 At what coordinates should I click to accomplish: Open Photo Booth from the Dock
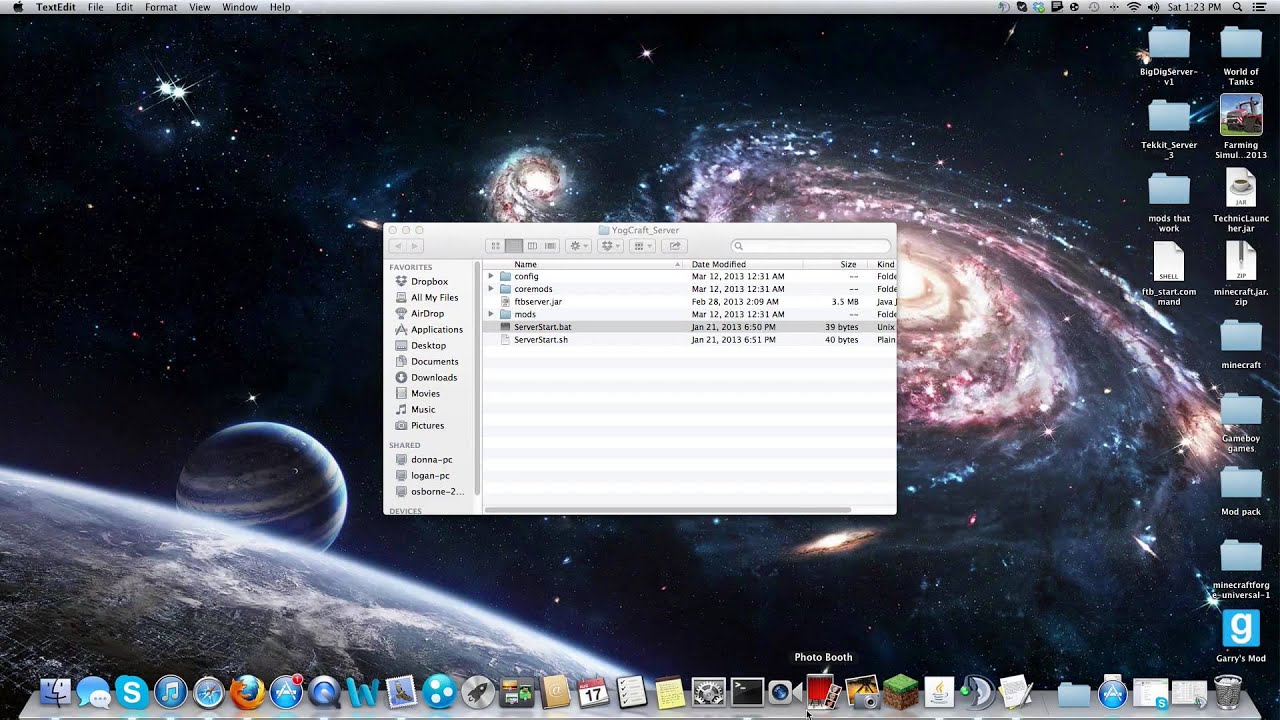(821, 692)
